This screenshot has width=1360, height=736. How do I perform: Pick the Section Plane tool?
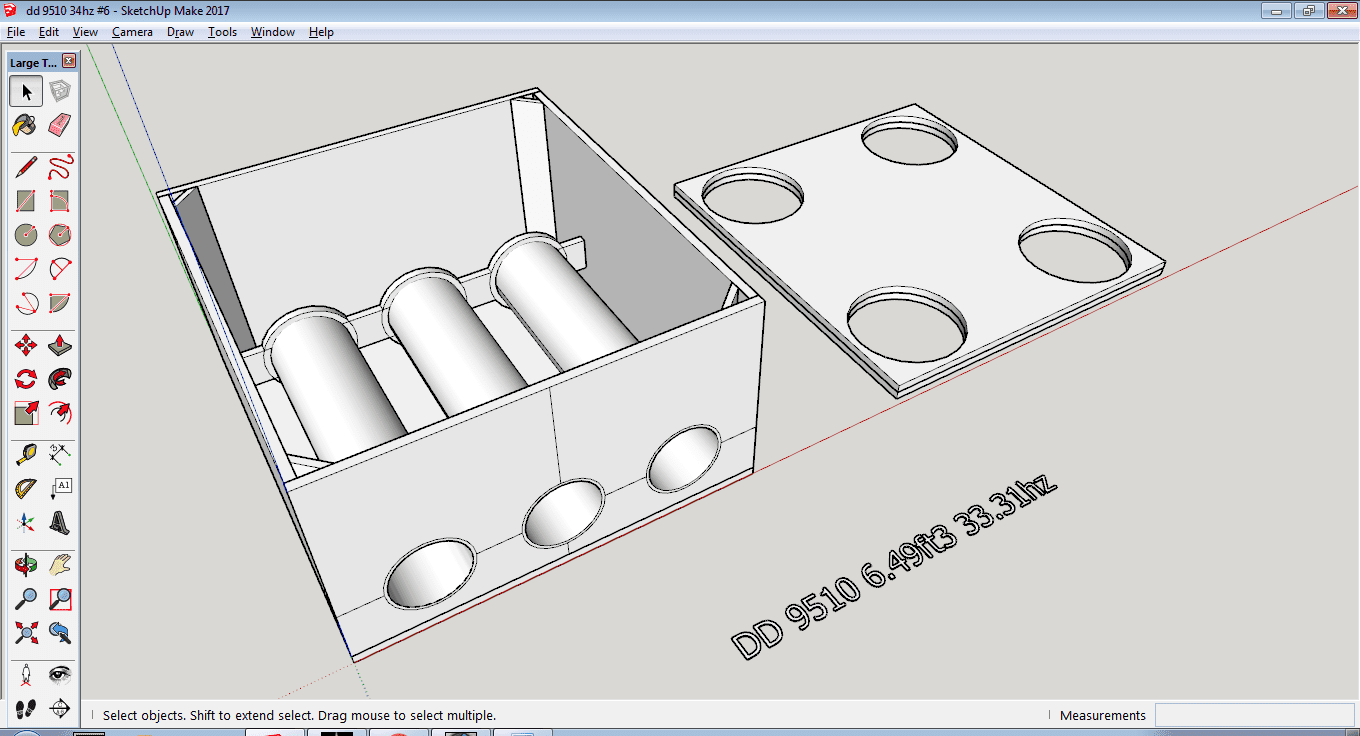60,709
